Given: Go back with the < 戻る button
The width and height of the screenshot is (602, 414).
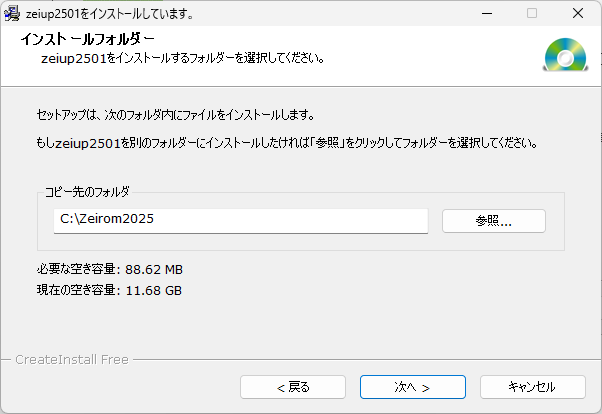Looking at the screenshot, I should (x=290, y=386).
